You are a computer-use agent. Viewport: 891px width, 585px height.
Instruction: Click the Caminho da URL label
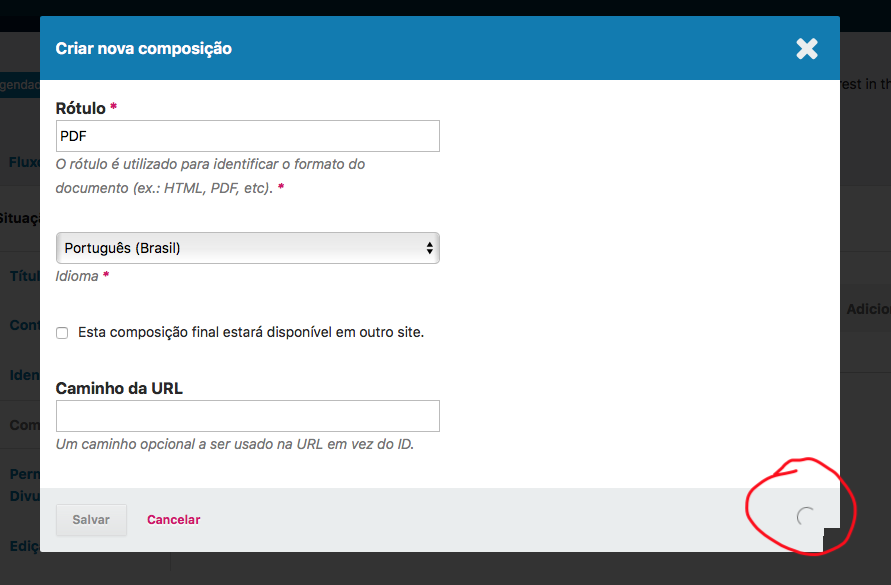(119, 388)
